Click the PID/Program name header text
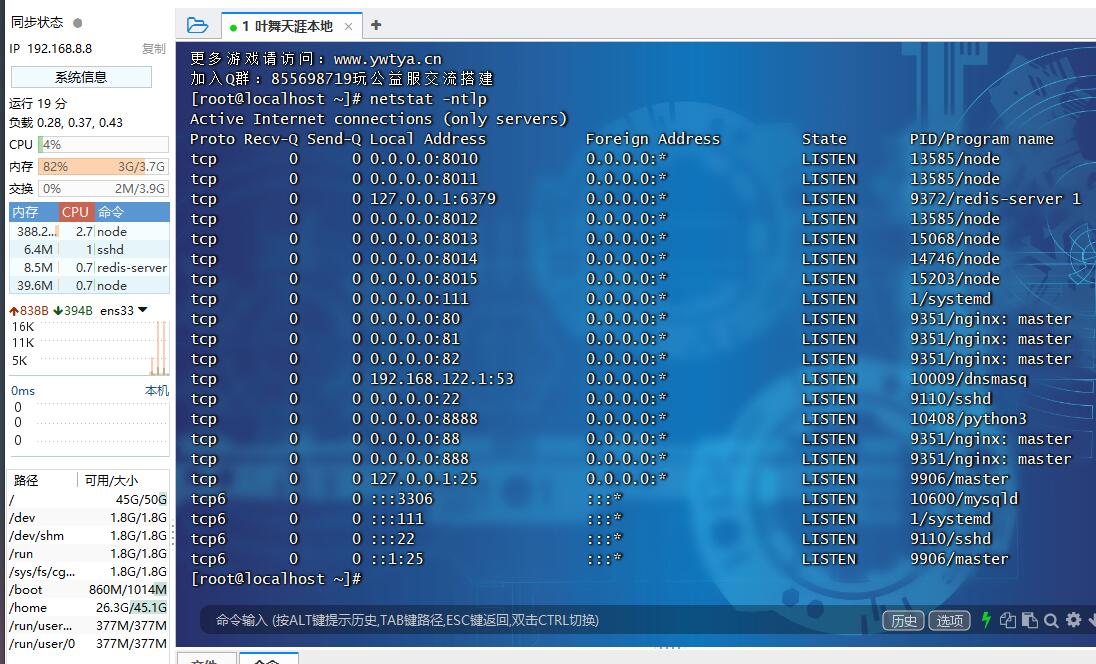The height and width of the screenshot is (664, 1096). 981,139
